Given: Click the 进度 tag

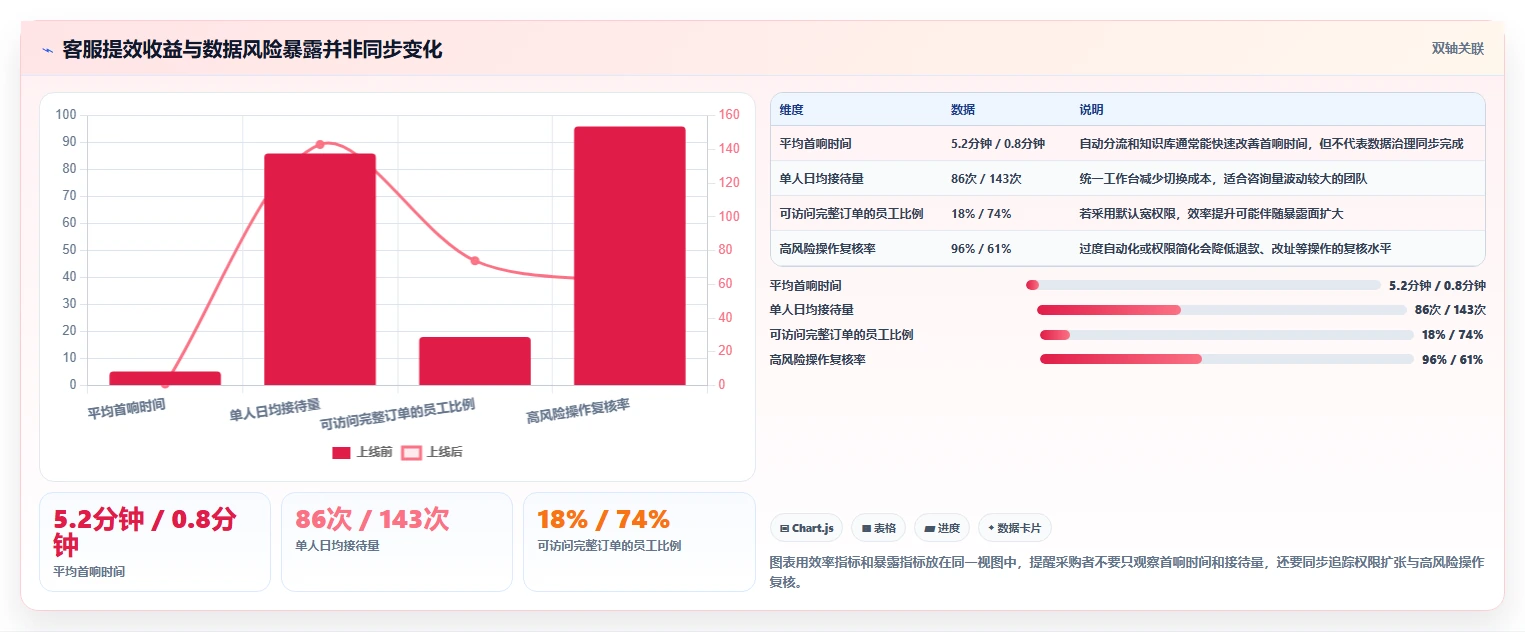Looking at the screenshot, I should [x=942, y=528].
